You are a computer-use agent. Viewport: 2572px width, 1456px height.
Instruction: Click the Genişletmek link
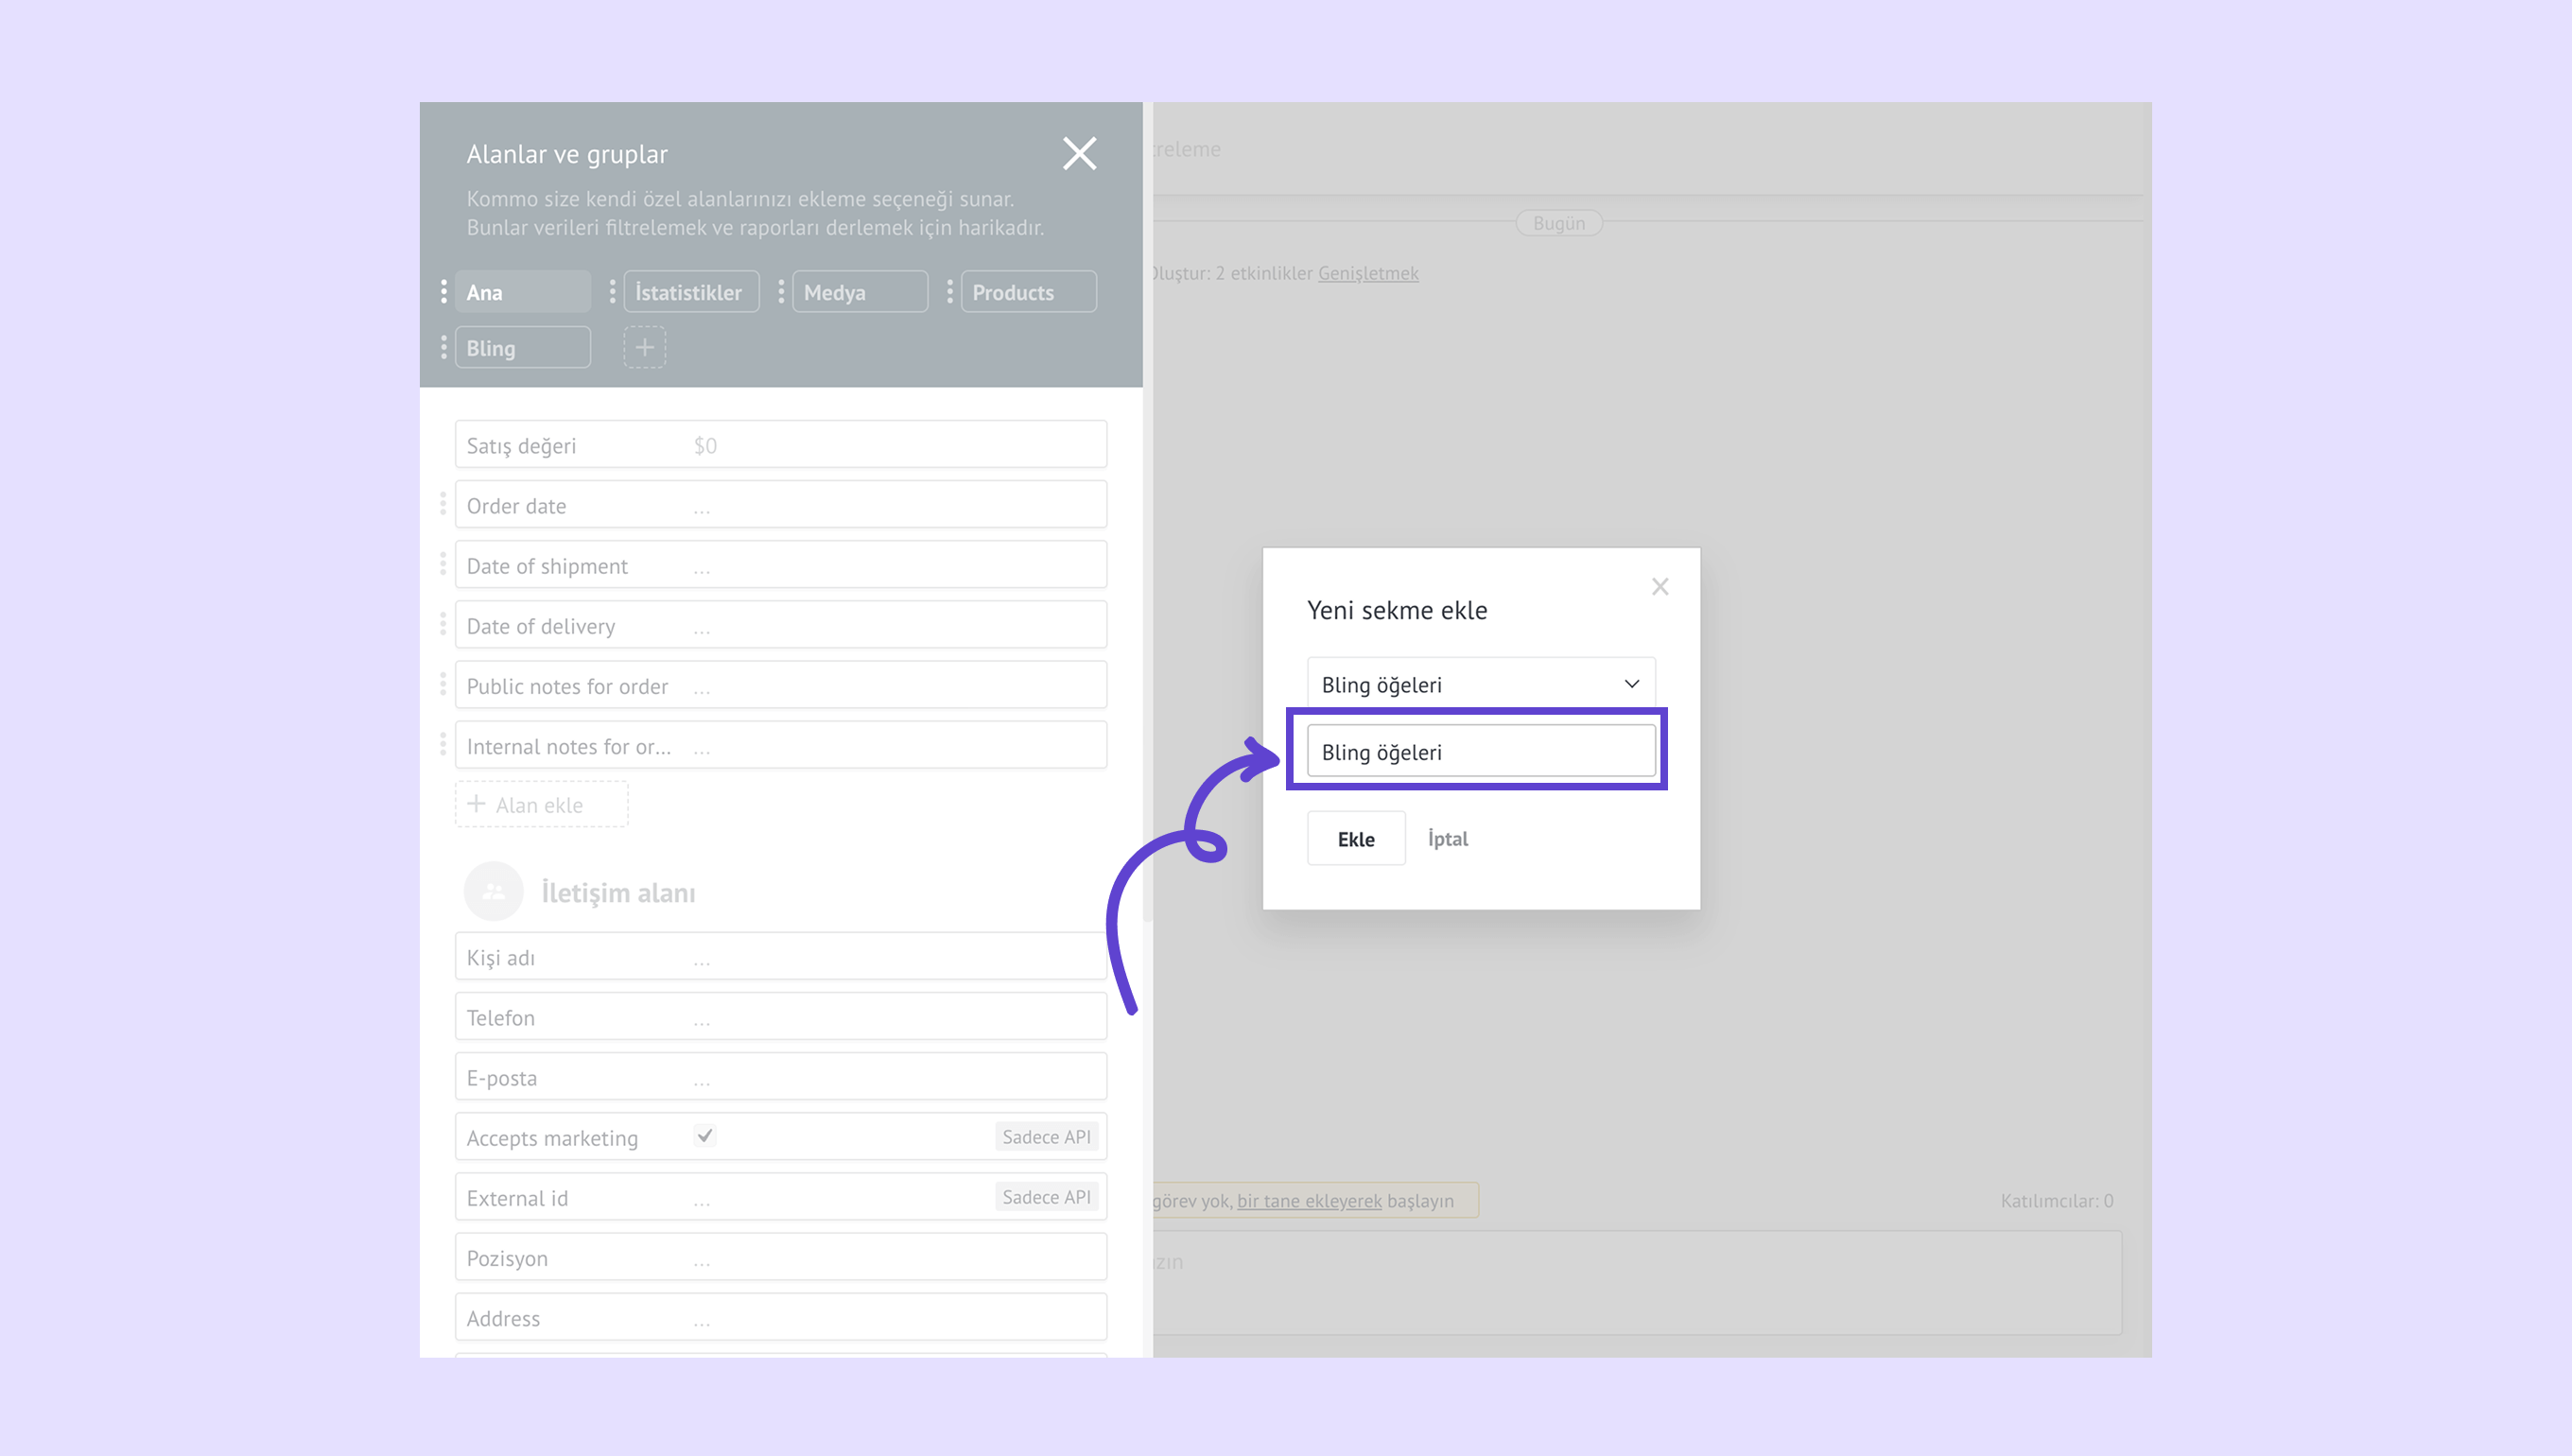[x=1367, y=273]
